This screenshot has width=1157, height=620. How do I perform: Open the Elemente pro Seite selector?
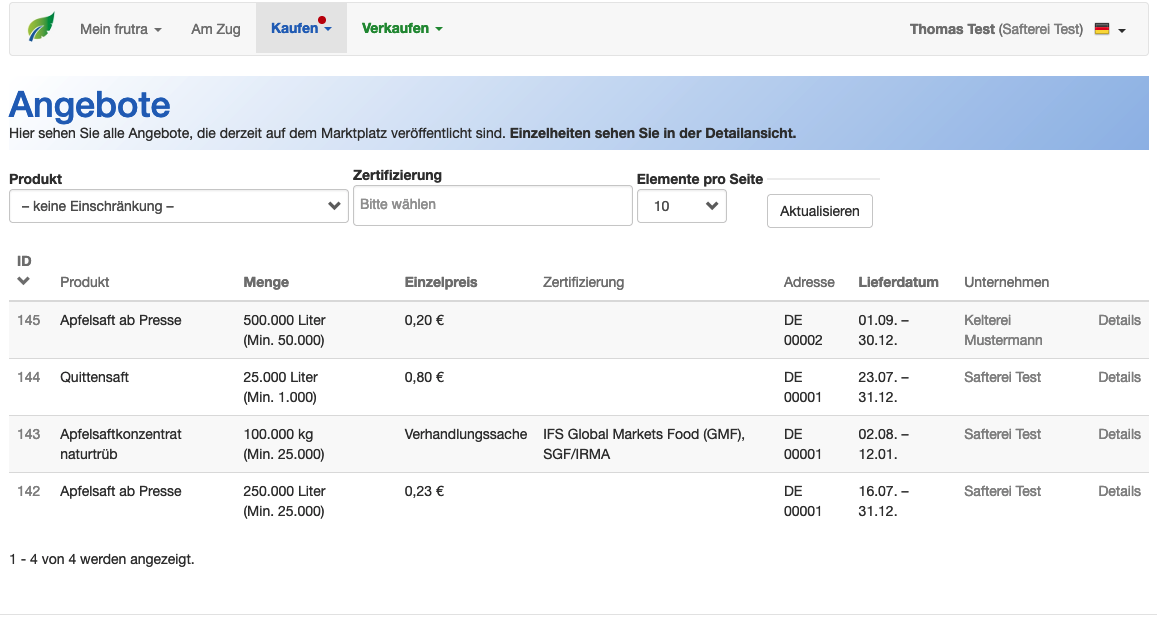(x=681, y=206)
